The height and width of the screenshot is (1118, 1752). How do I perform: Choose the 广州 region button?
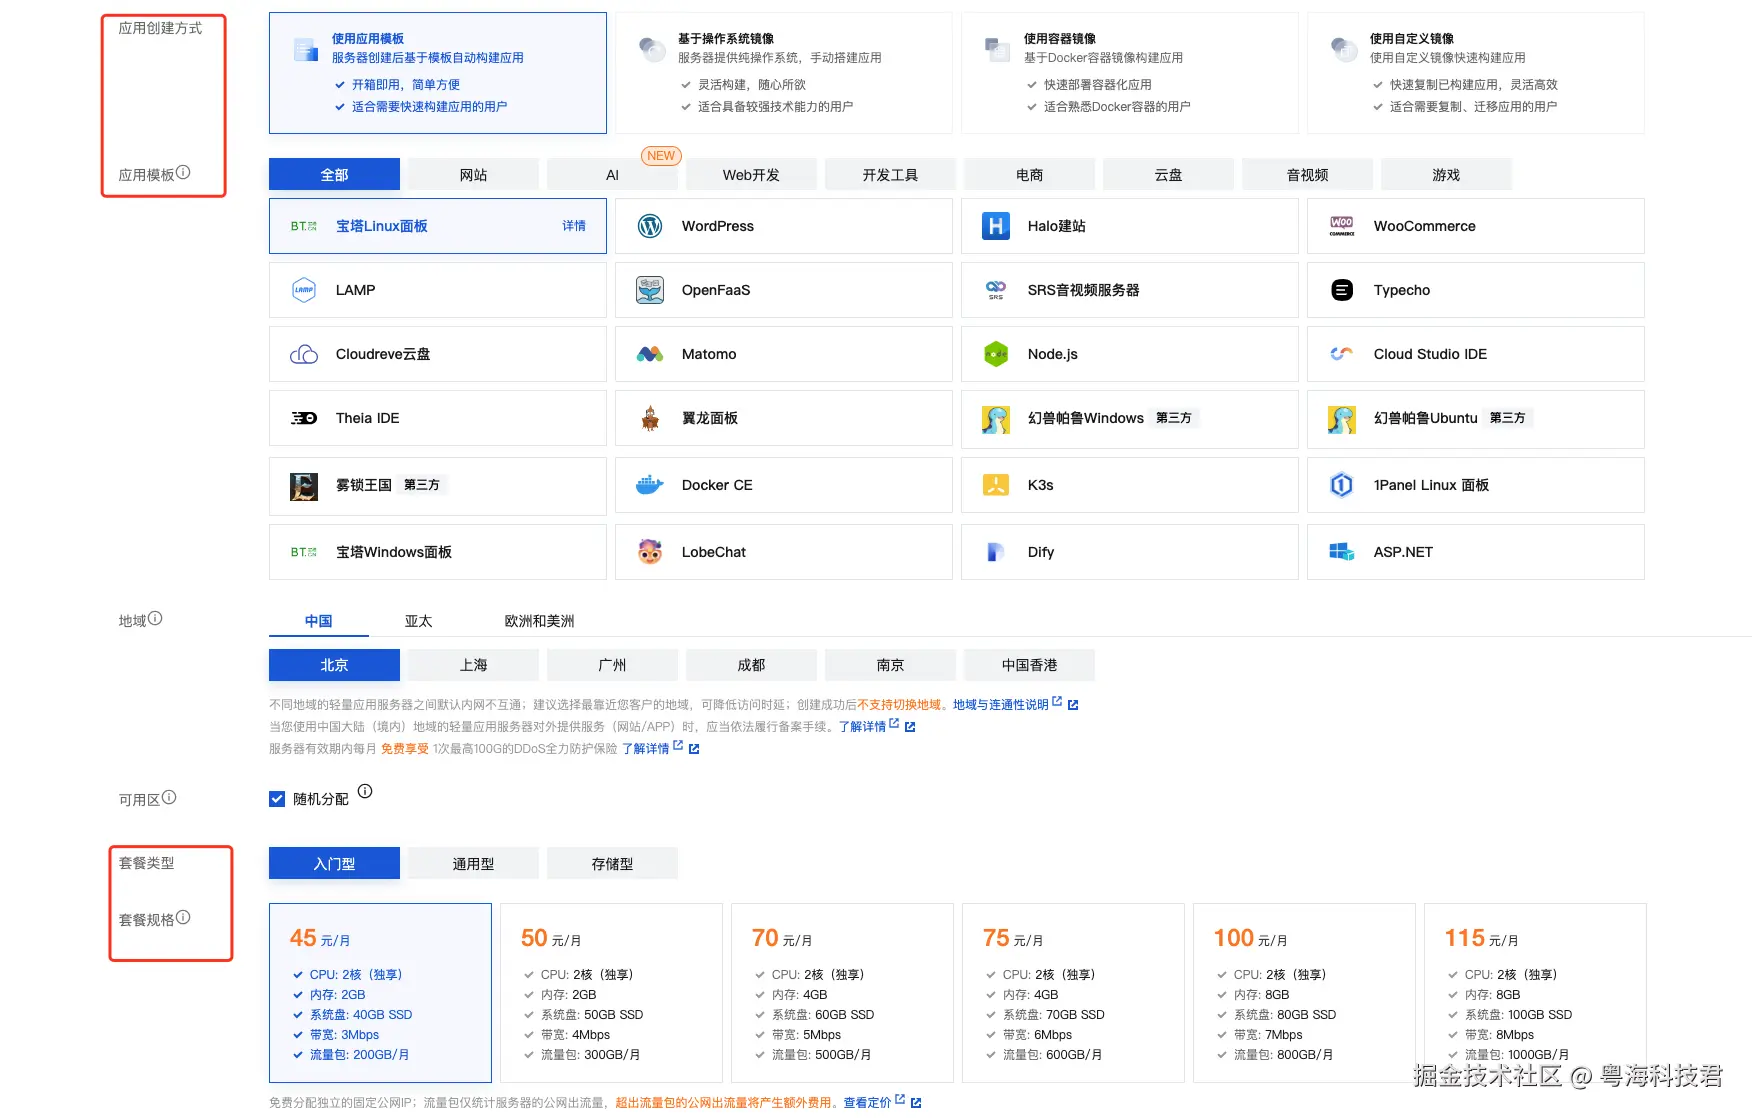[x=612, y=665]
